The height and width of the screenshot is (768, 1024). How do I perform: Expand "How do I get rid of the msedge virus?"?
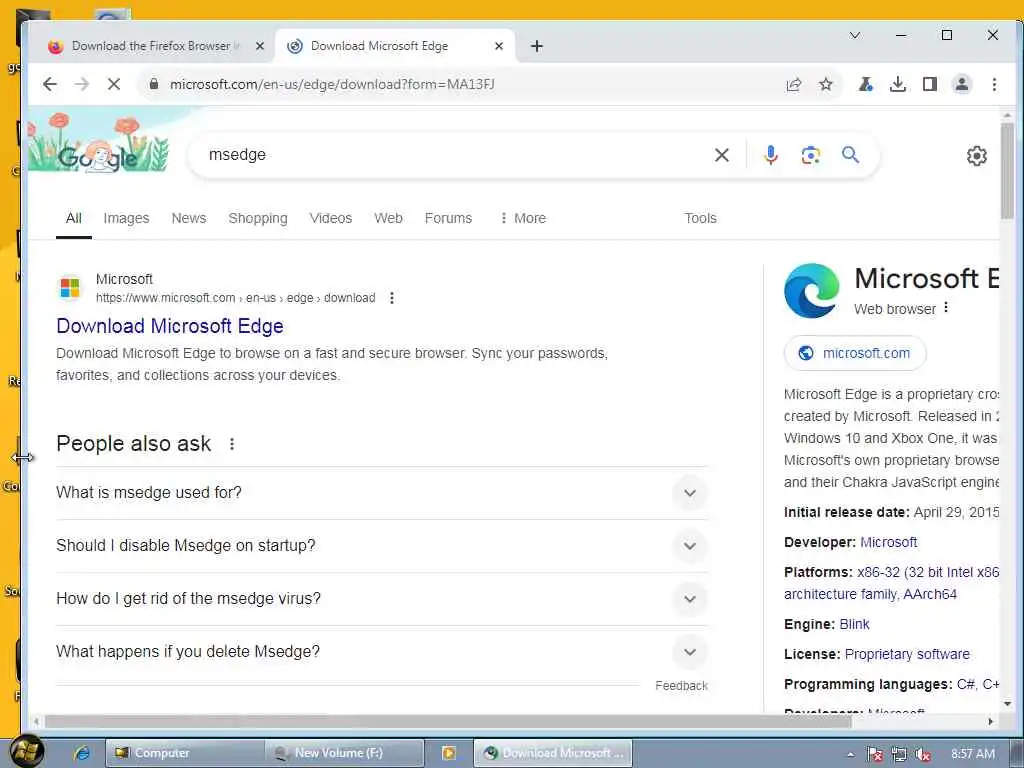click(x=382, y=599)
